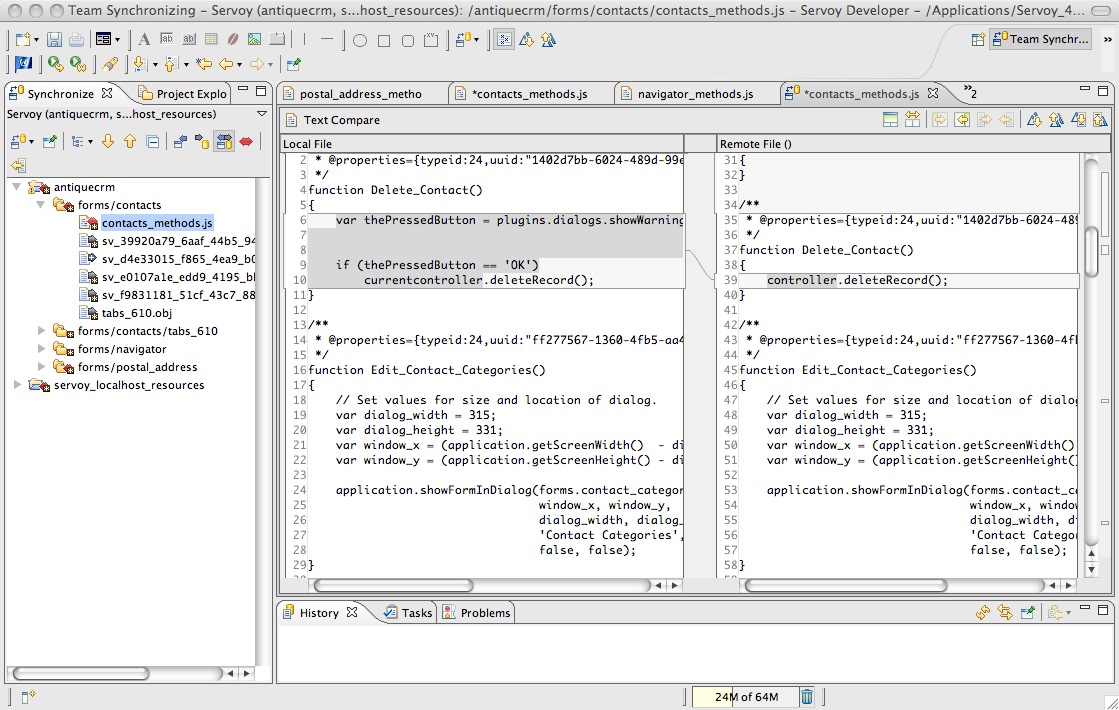Click the Save icon in main toolbar
The height and width of the screenshot is (710, 1119).
[54, 40]
